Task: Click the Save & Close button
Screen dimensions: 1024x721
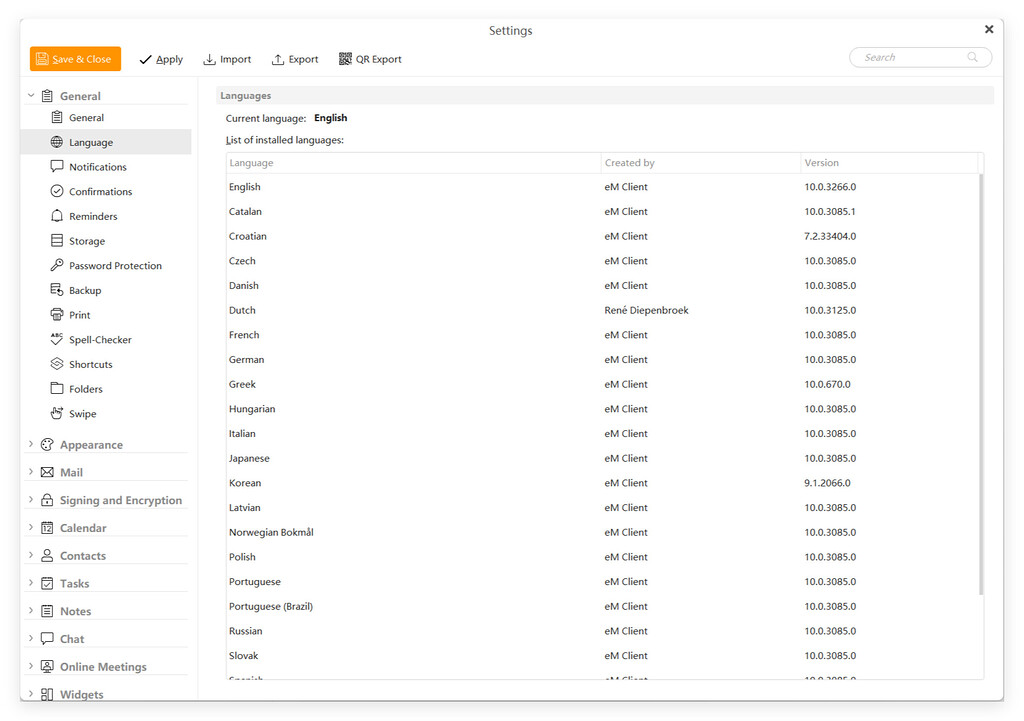Action: coord(75,59)
